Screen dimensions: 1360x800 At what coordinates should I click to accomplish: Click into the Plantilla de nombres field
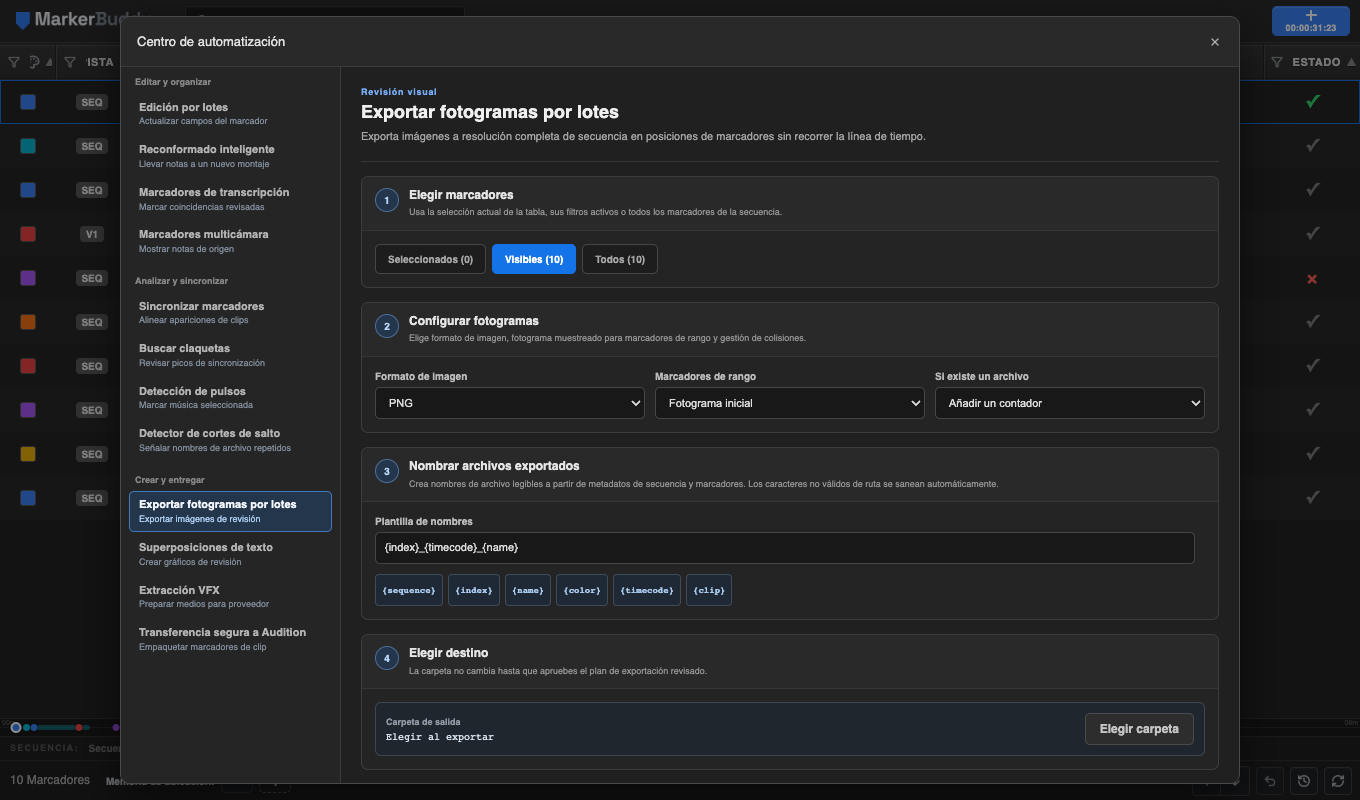pos(784,548)
